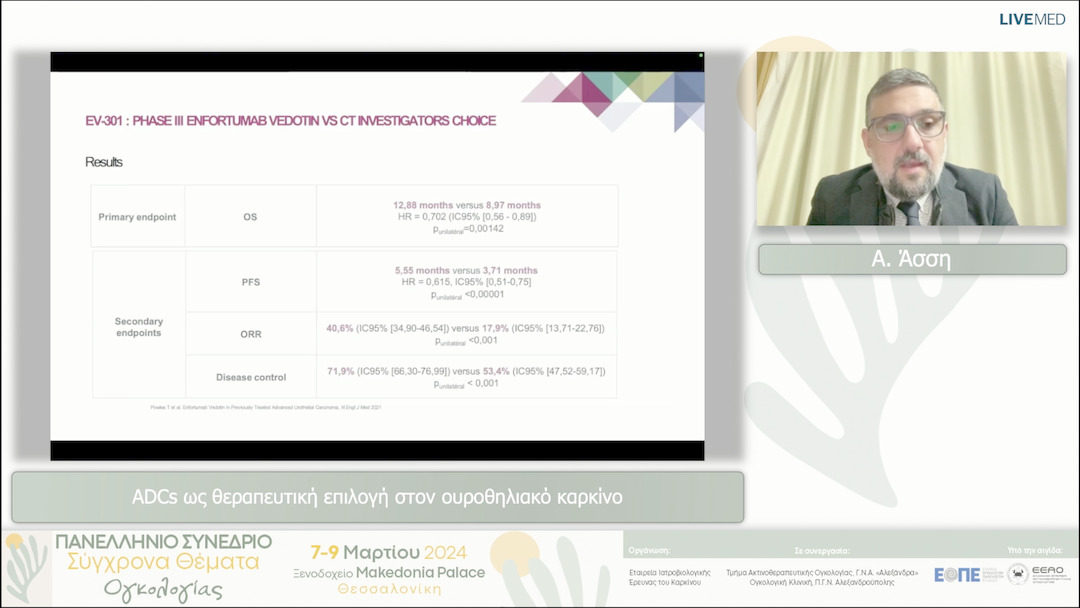Click 'Σύγχρονα Θέματα' in the banner
Image resolution: width=1080 pixels, height=608 pixels.
tap(163, 562)
